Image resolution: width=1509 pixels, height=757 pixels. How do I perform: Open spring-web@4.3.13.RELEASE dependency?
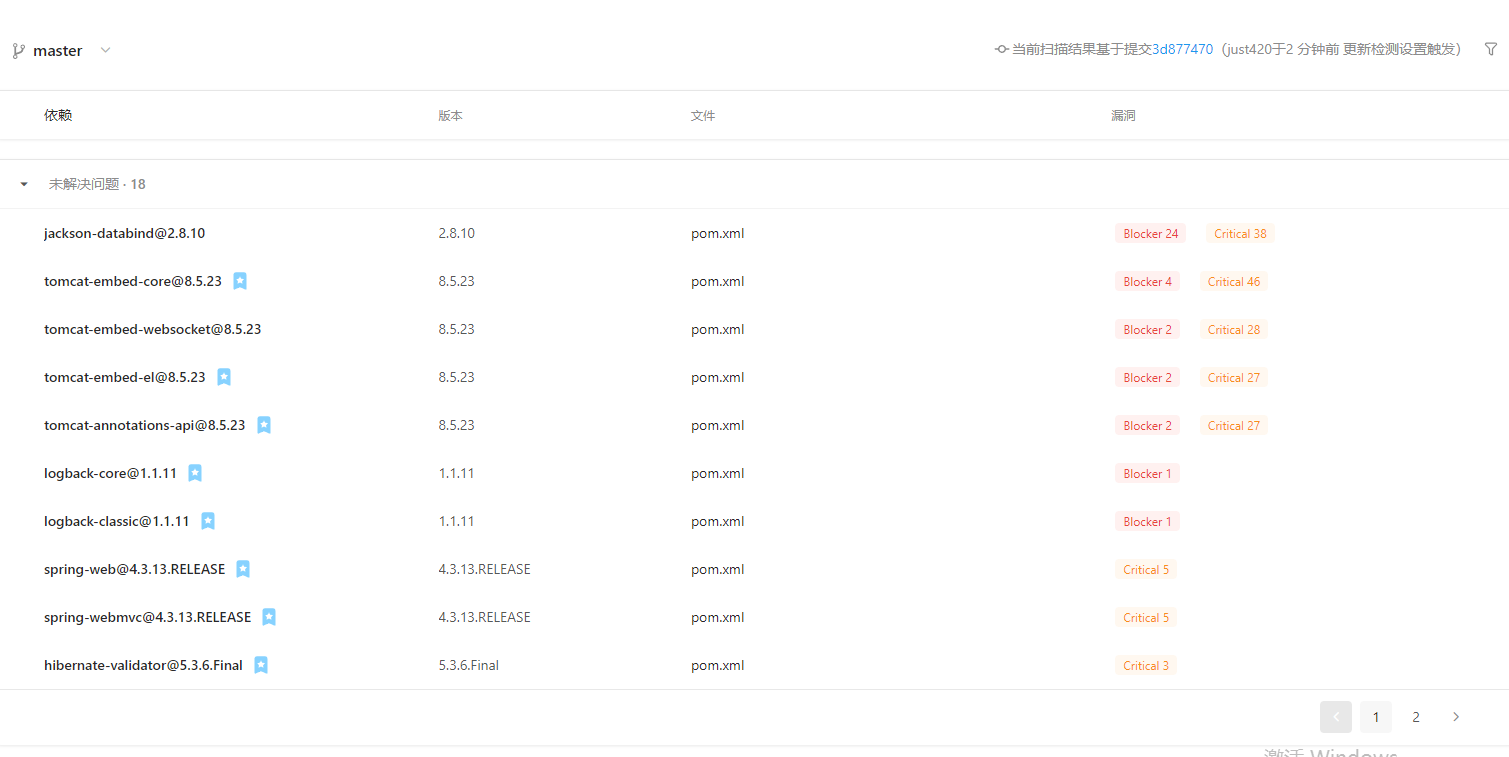(x=135, y=569)
